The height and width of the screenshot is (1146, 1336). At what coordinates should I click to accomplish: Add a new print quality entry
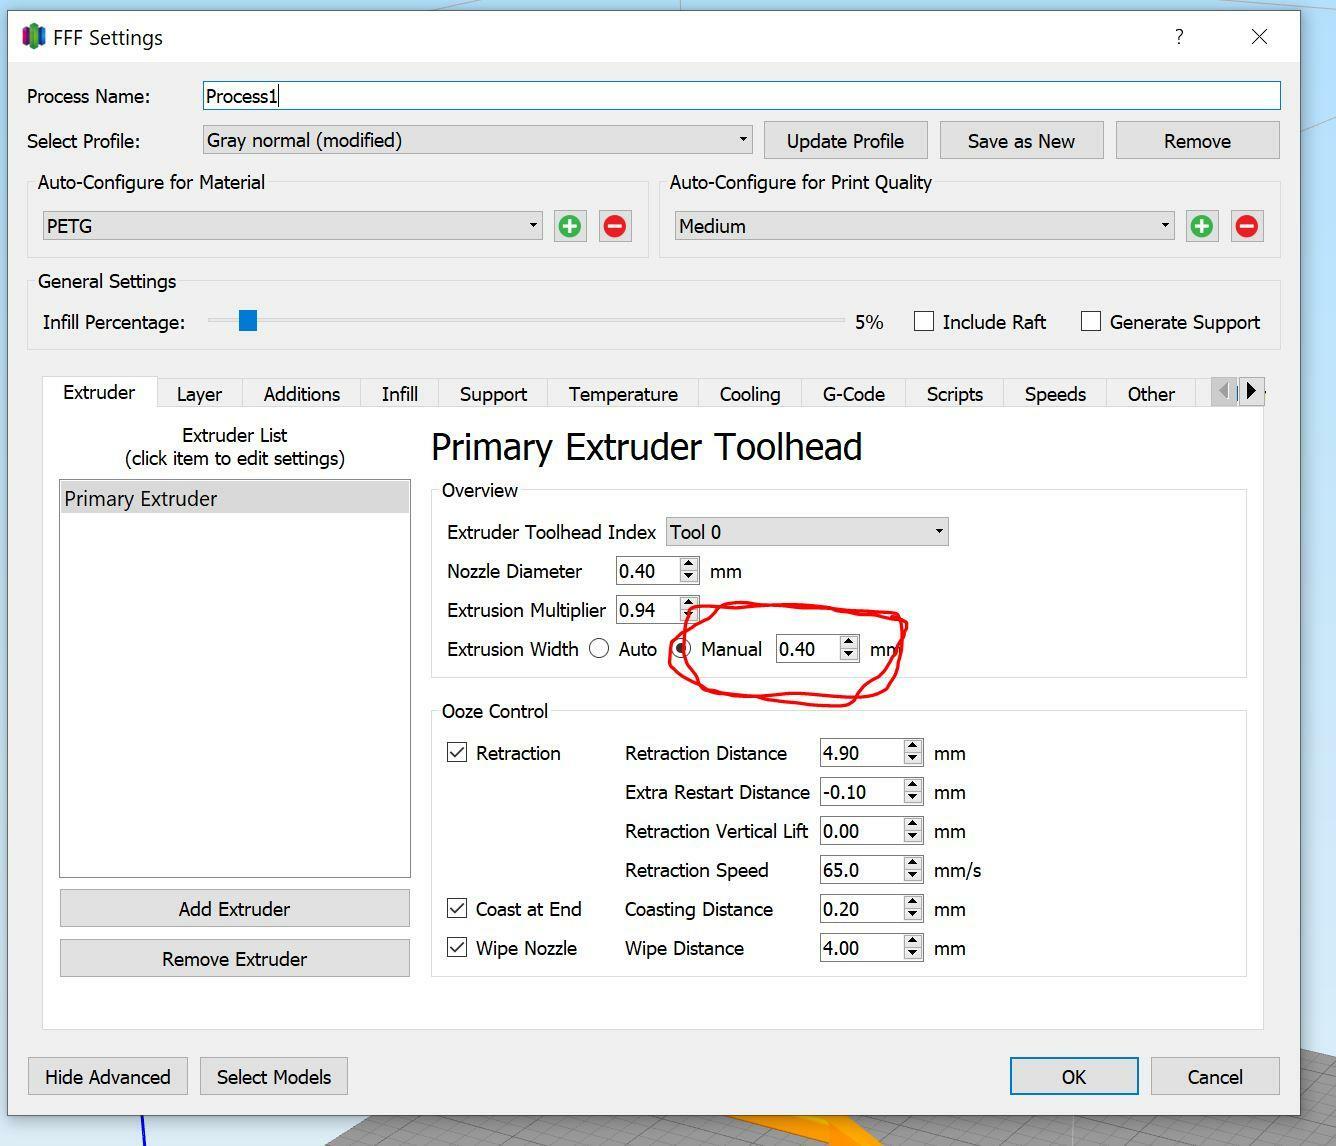(x=1202, y=226)
